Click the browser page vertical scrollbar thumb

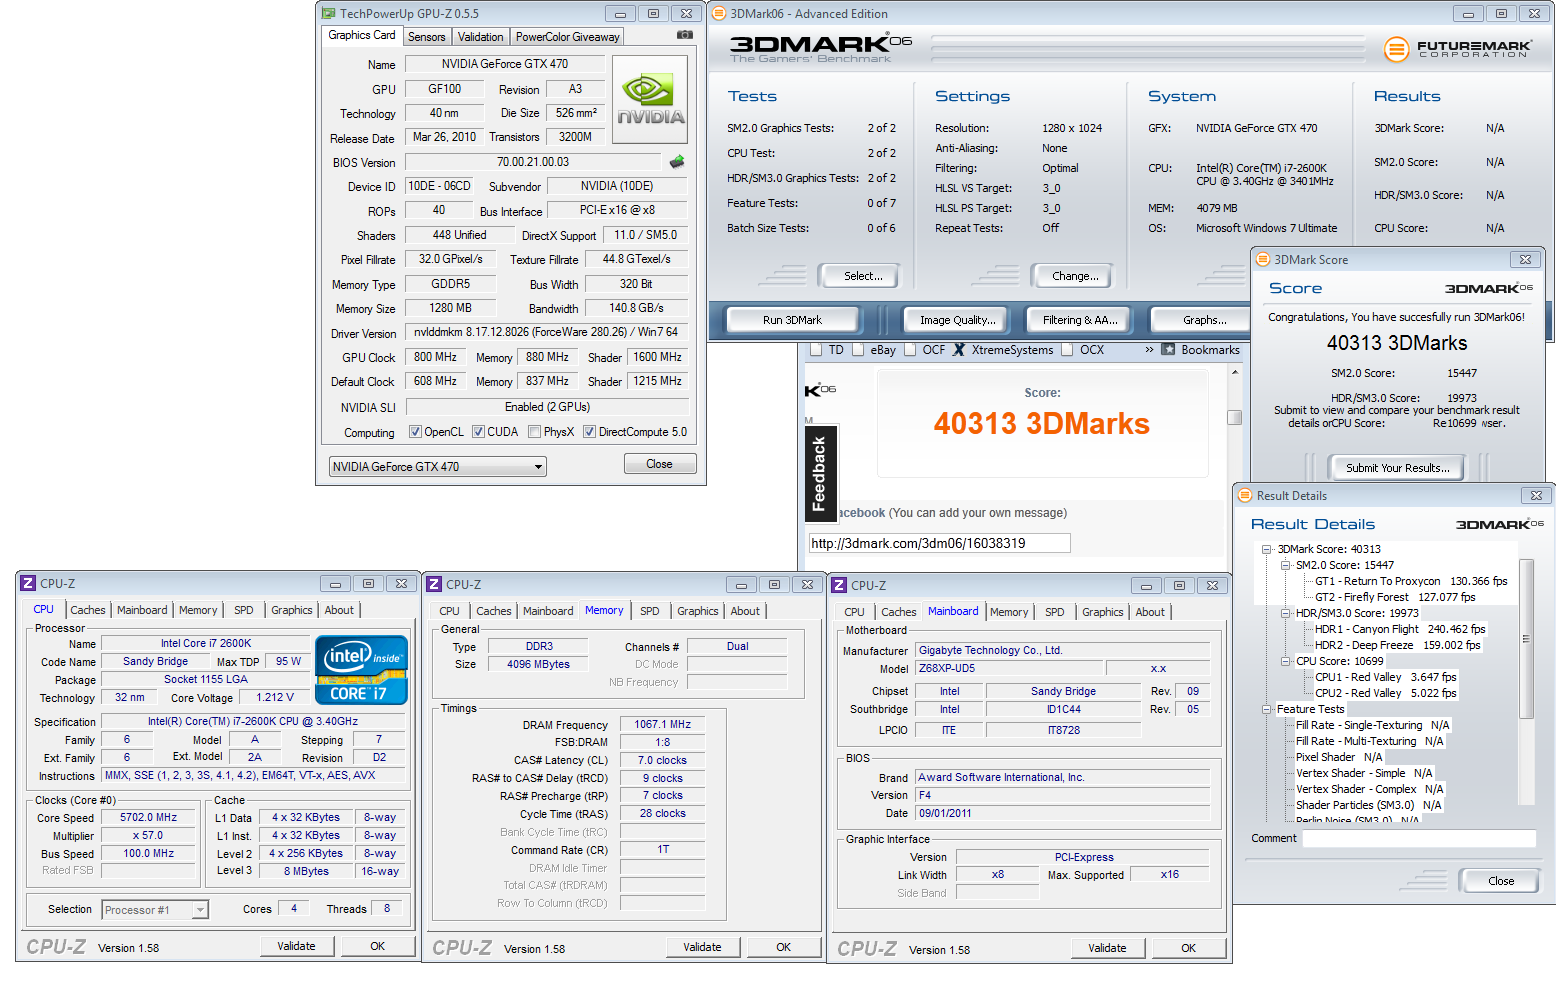point(1235,417)
